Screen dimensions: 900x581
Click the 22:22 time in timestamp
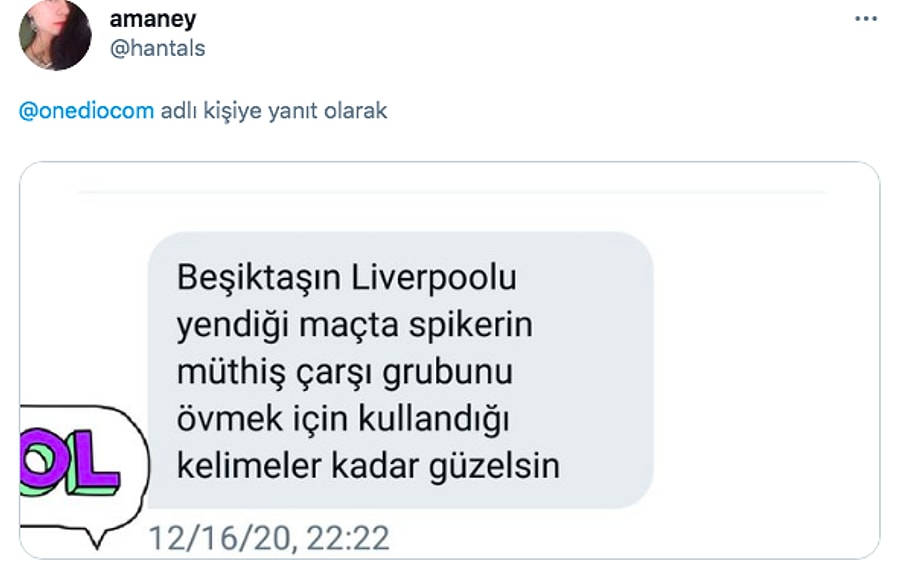[x=348, y=539]
